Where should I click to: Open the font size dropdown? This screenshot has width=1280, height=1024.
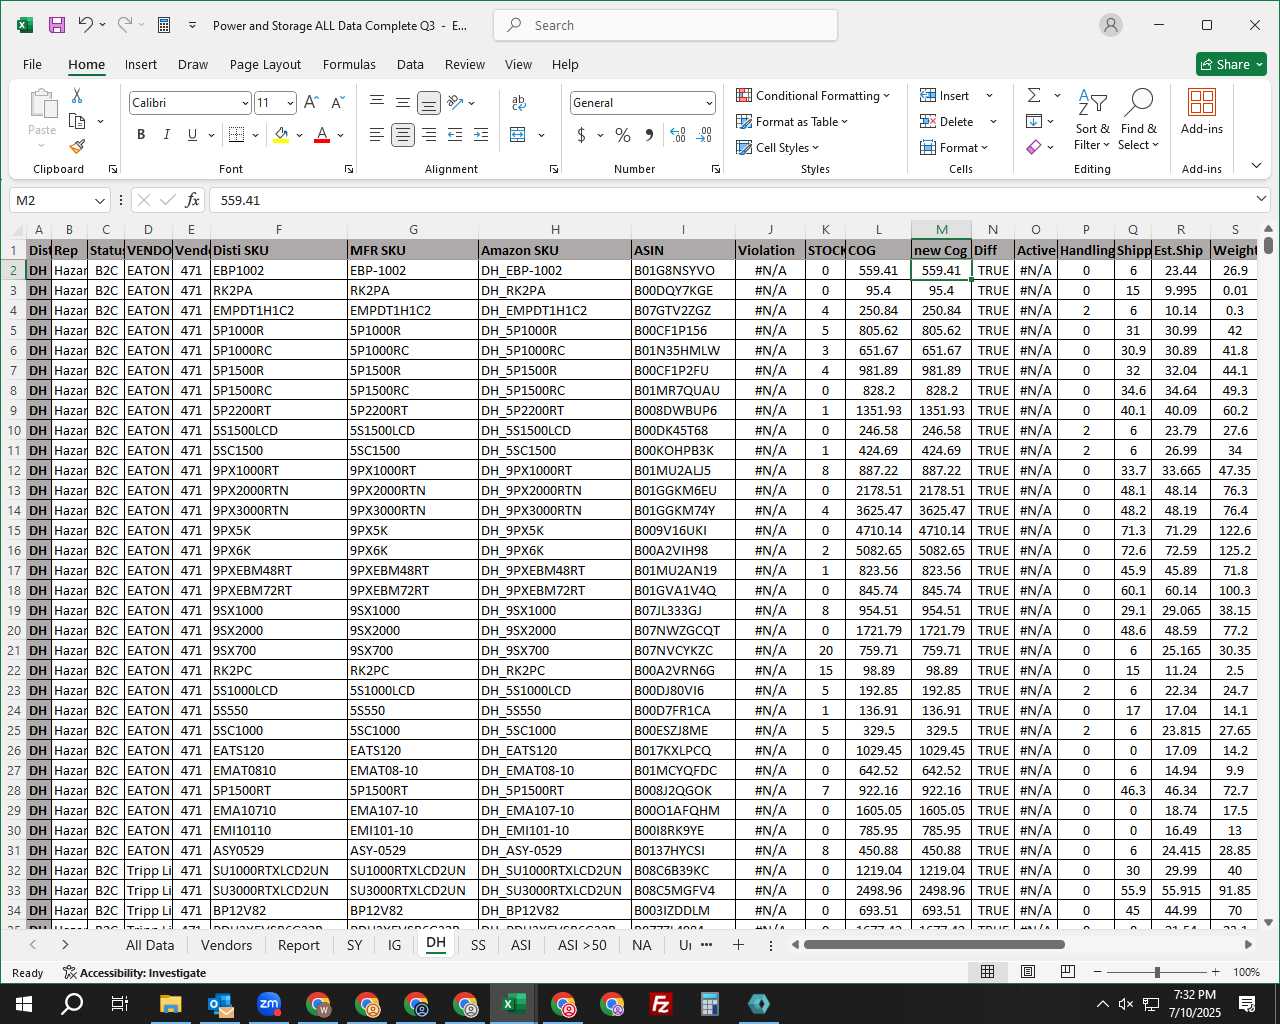coord(290,103)
